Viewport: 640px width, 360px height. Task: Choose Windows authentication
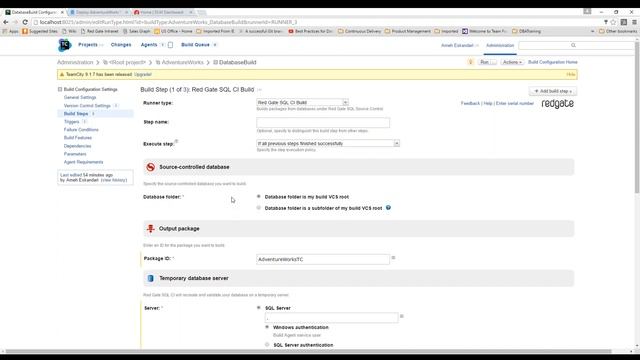(x=267, y=327)
